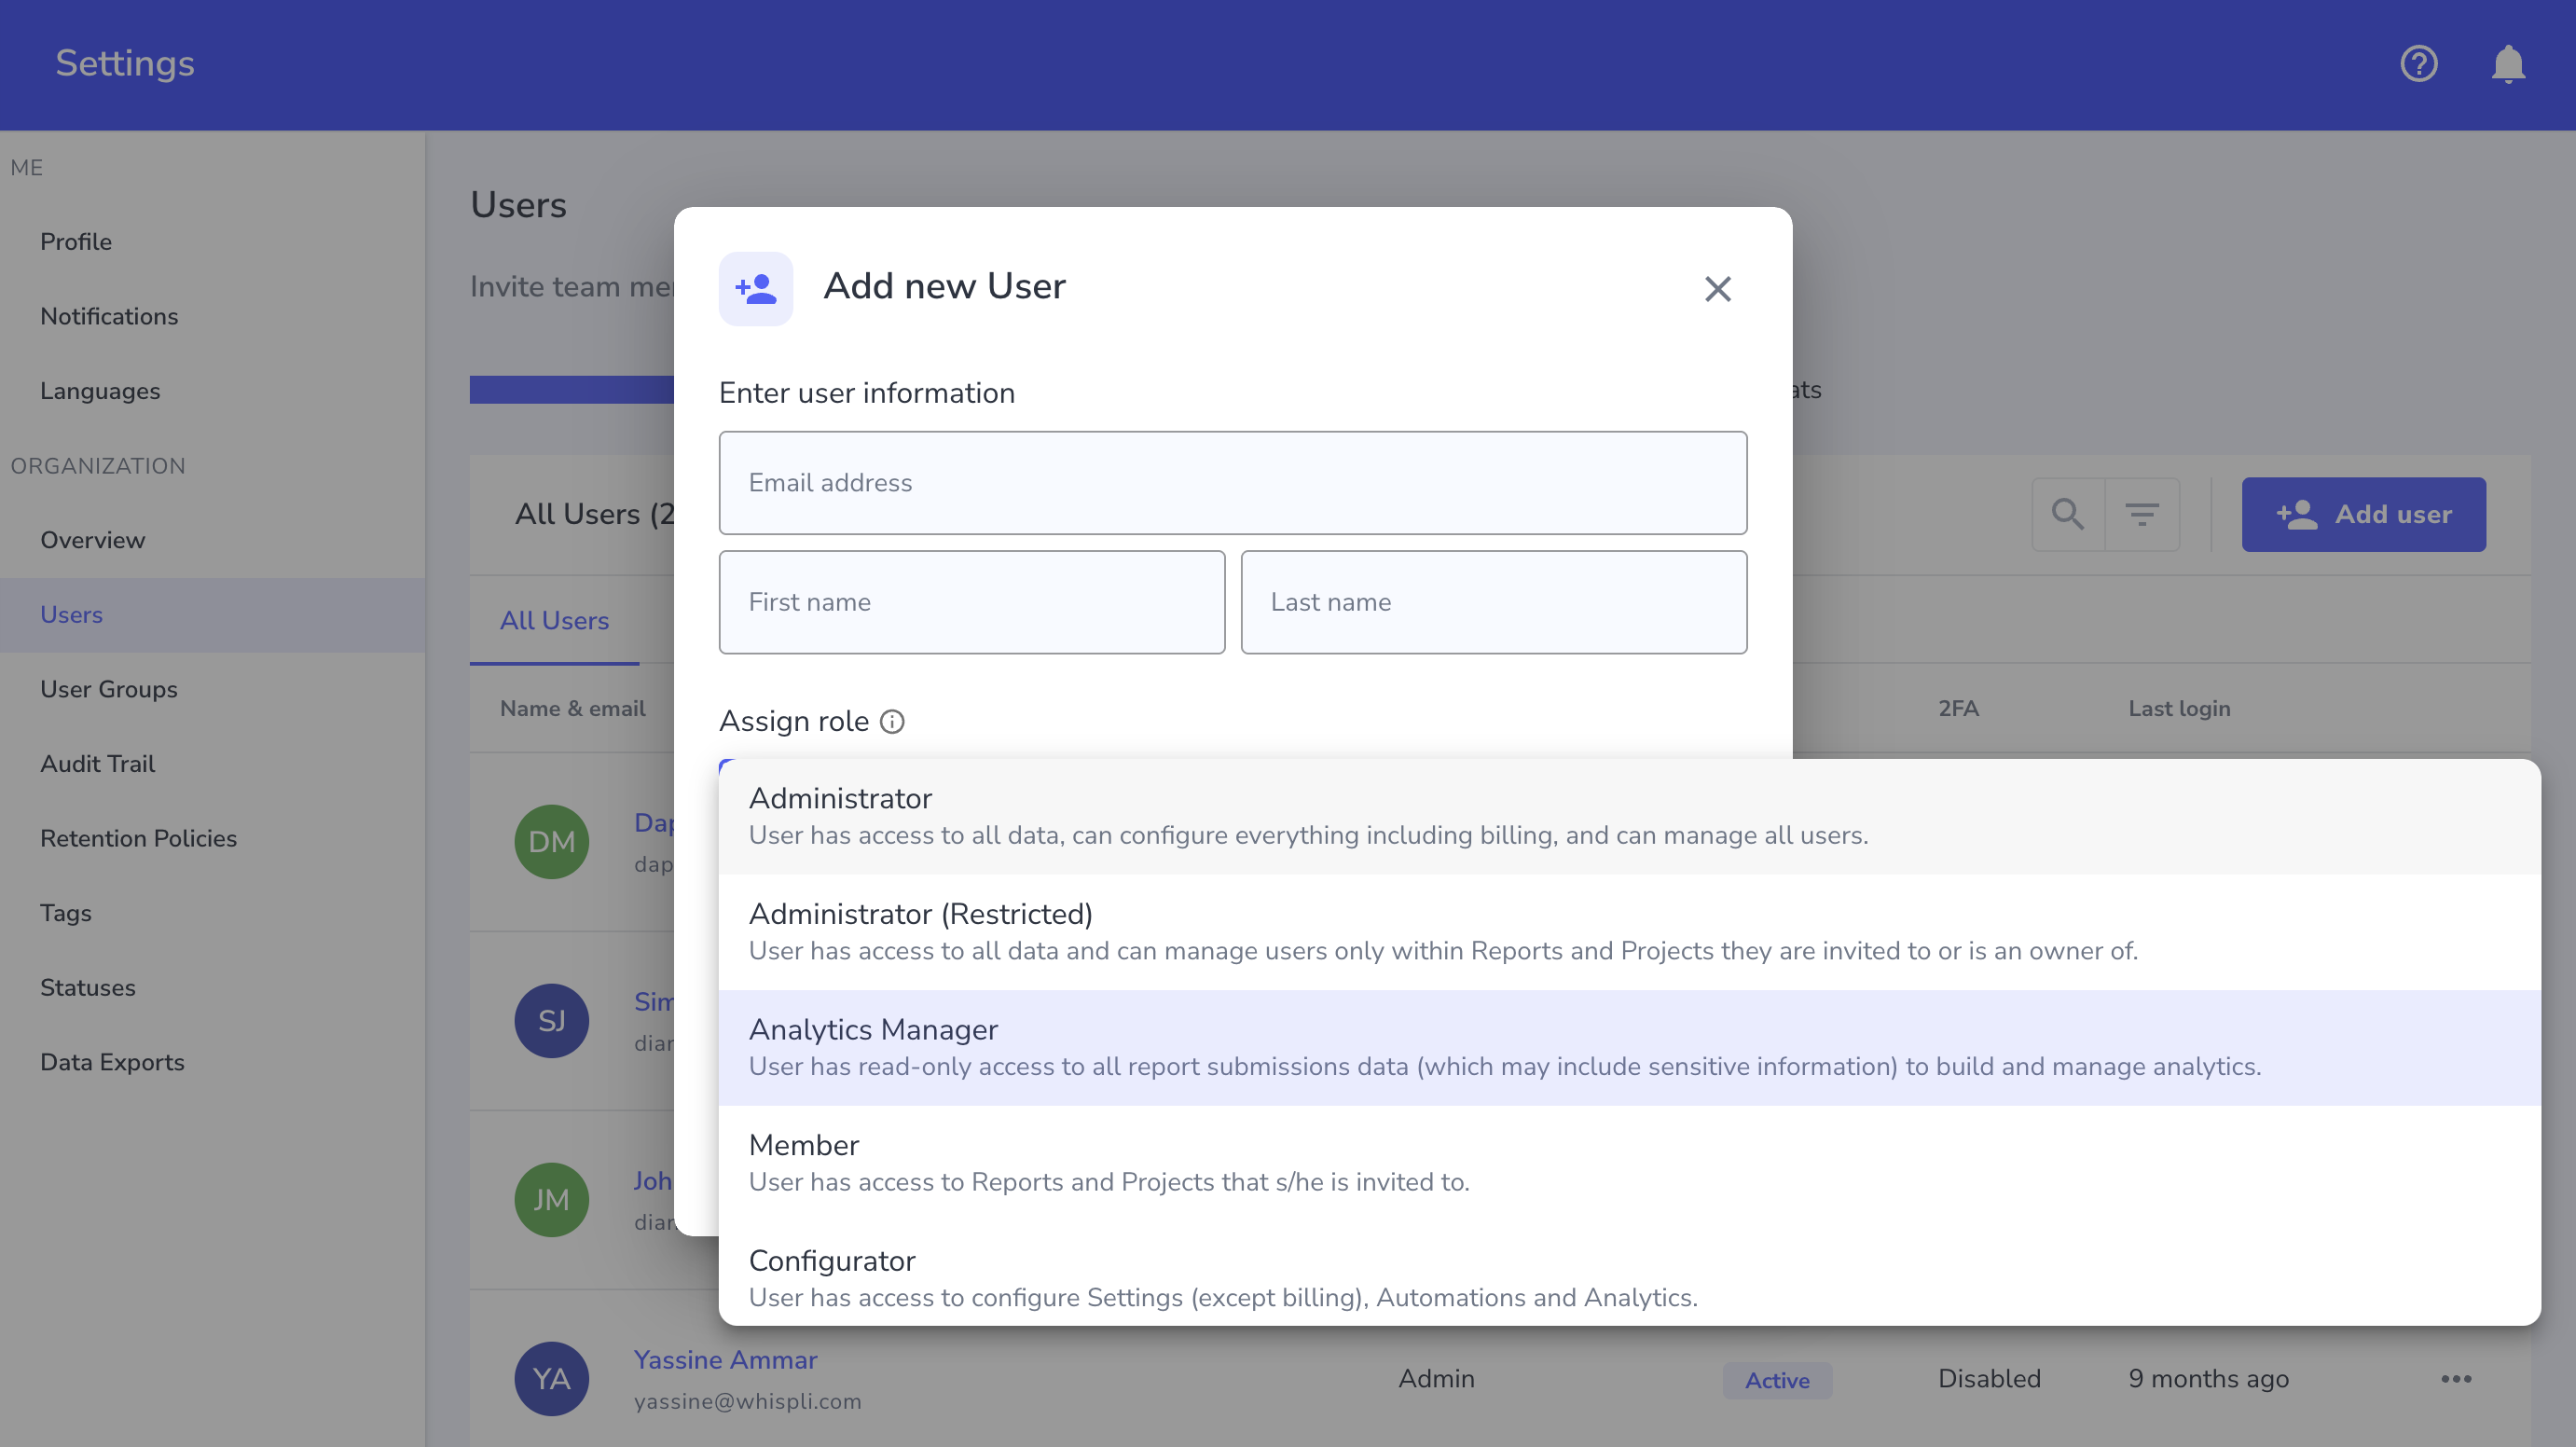Open the help icon in the top bar
The width and height of the screenshot is (2576, 1447).
pos(2418,64)
